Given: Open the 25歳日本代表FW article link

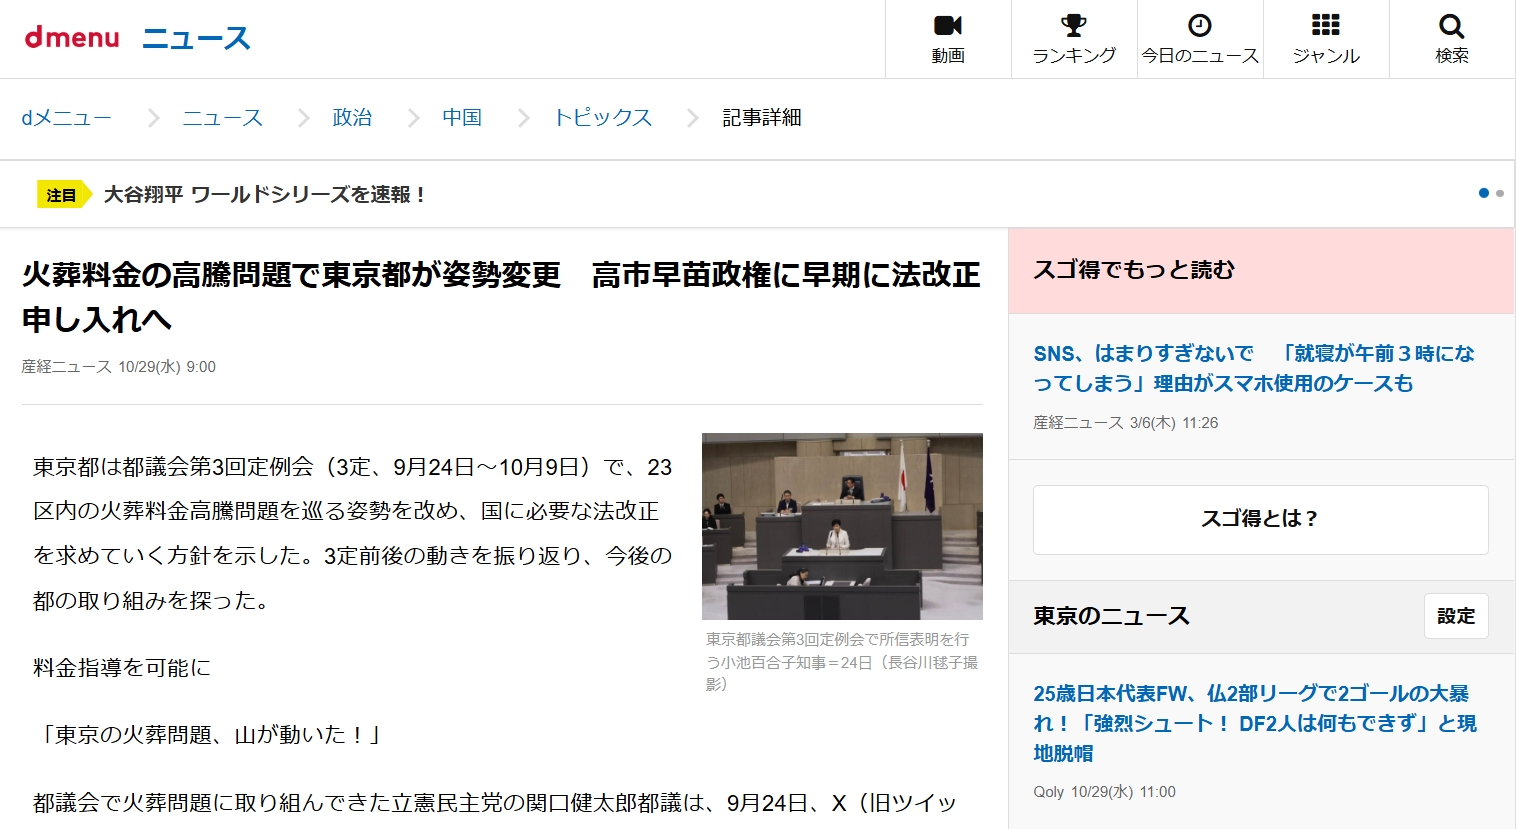Looking at the screenshot, I should click(1255, 723).
